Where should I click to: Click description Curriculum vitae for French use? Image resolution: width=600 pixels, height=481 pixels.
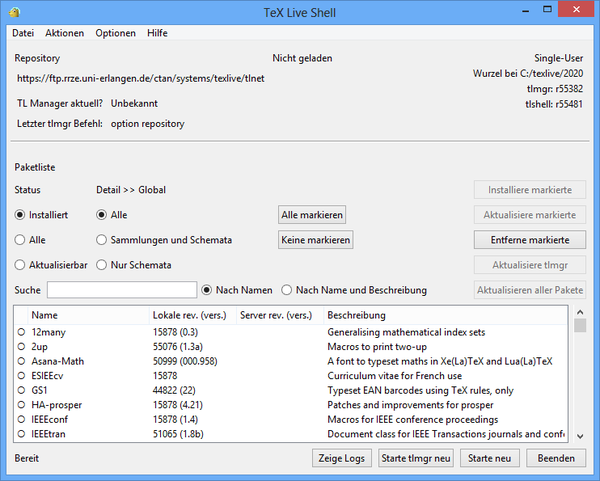395,375
